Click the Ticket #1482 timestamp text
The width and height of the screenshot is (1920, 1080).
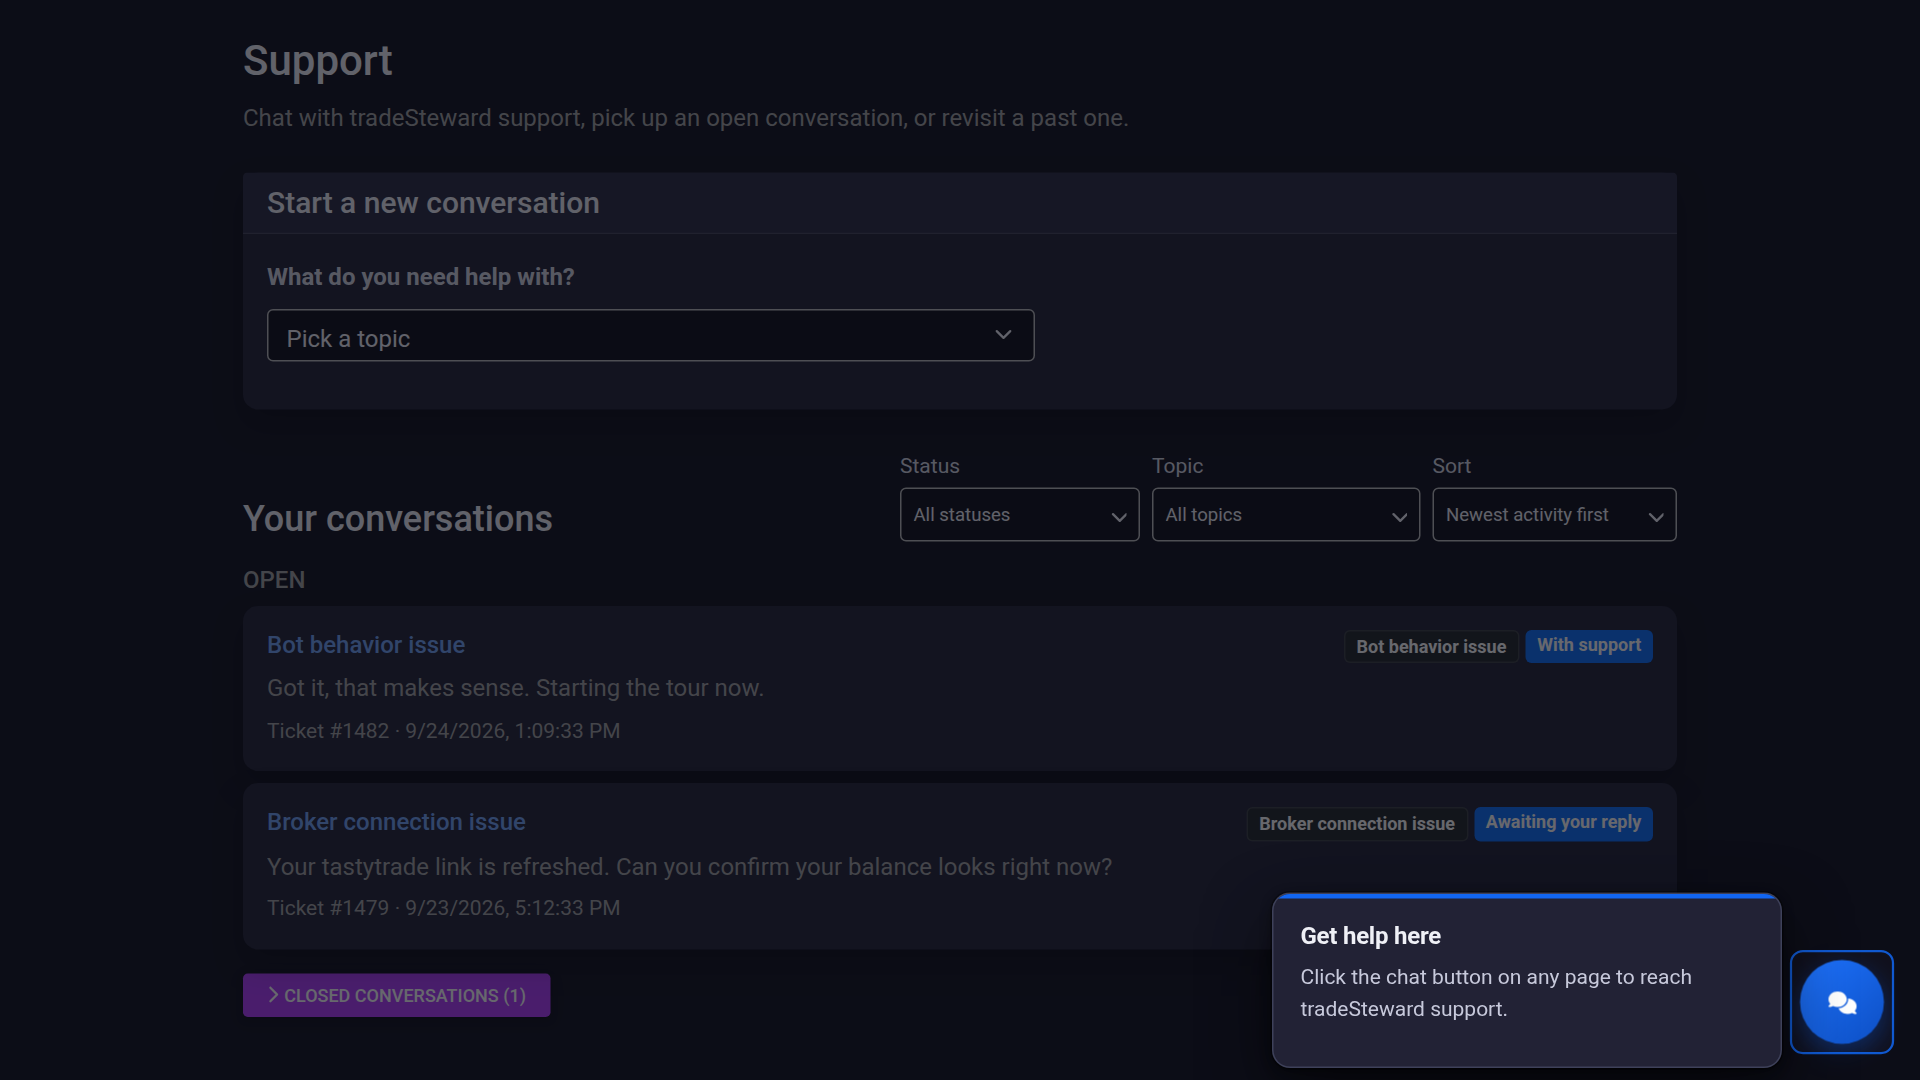click(x=443, y=731)
